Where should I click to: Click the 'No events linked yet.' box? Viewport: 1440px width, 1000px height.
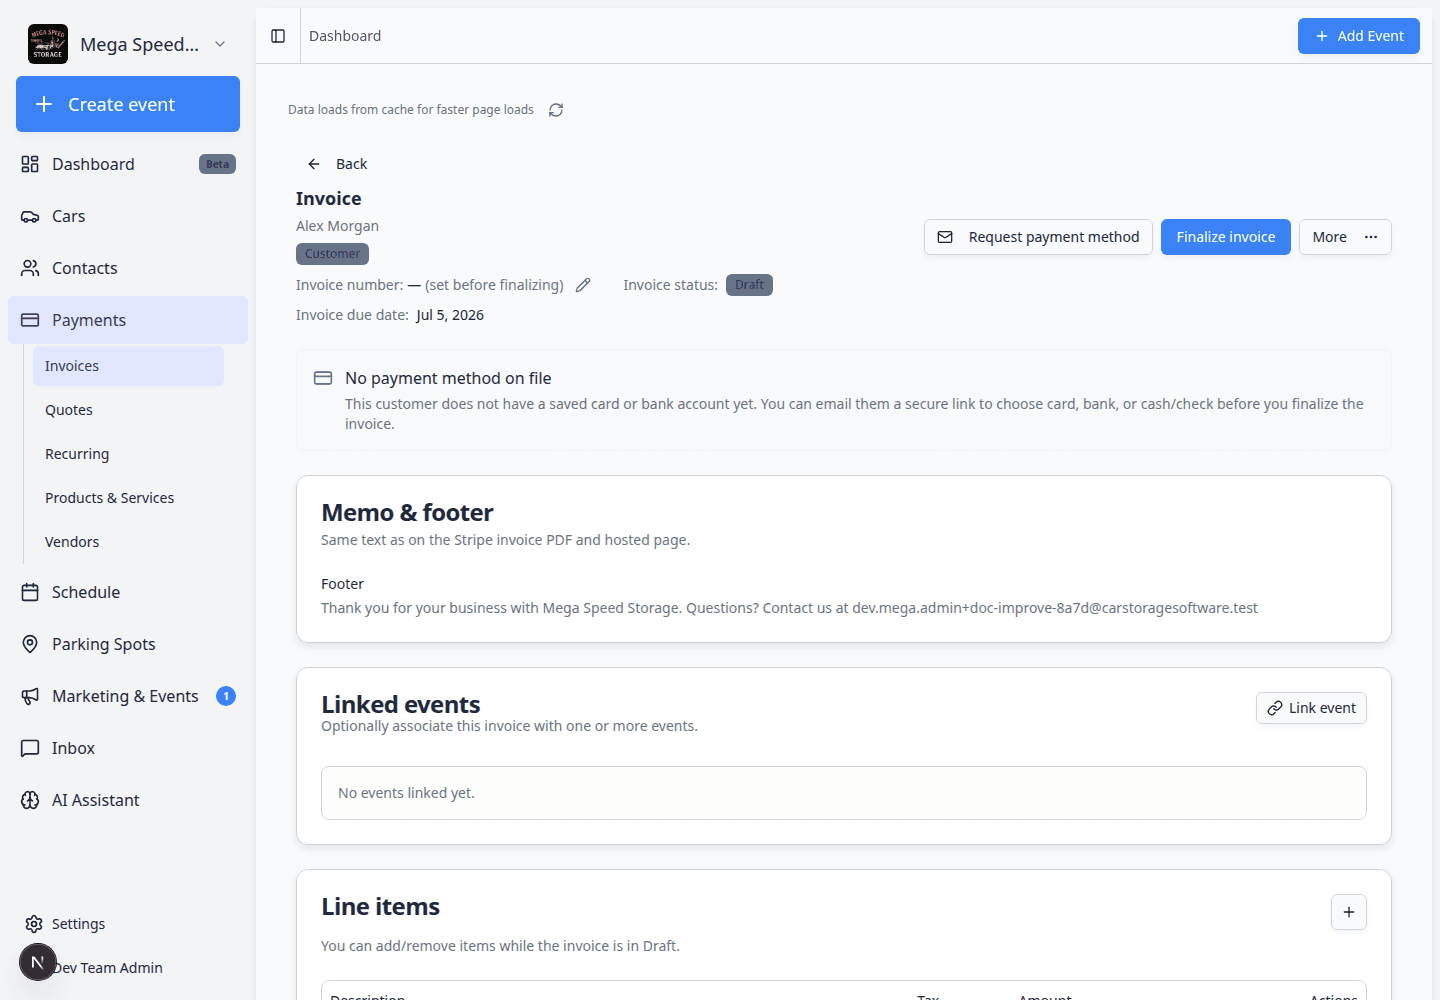point(844,793)
